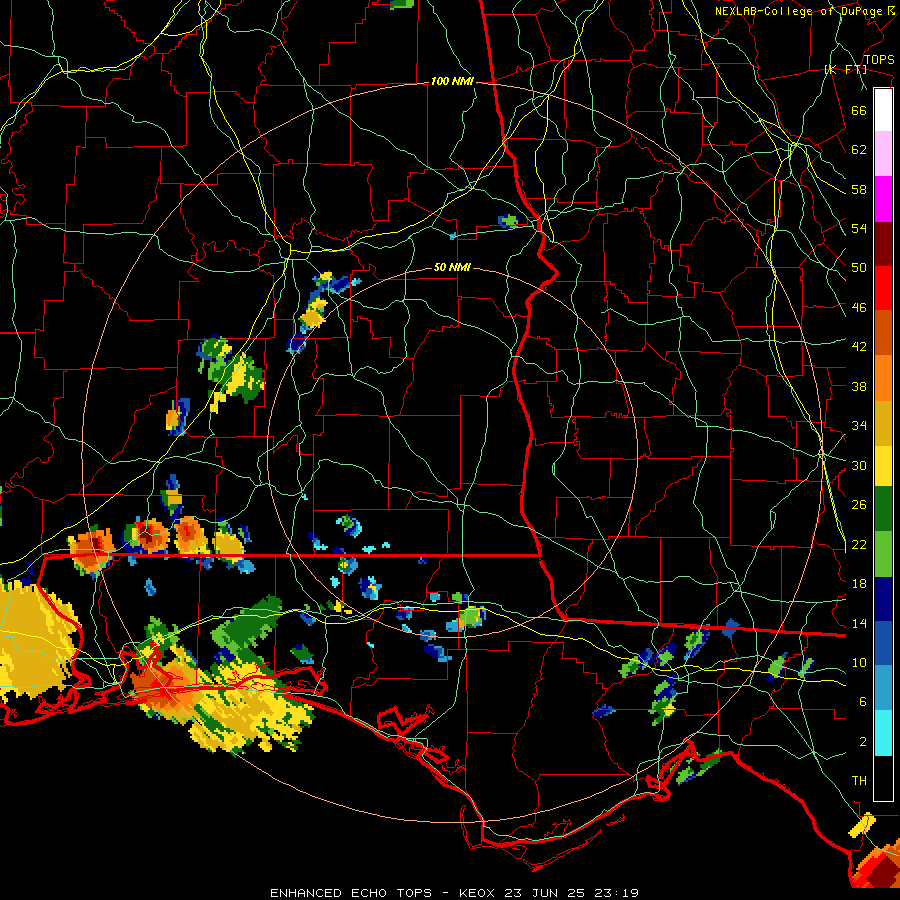This screenshot has height=900, width=900.
Task: Select the gold legend swatch below 34
Action: pyautogui.click(x=883, y=423)
